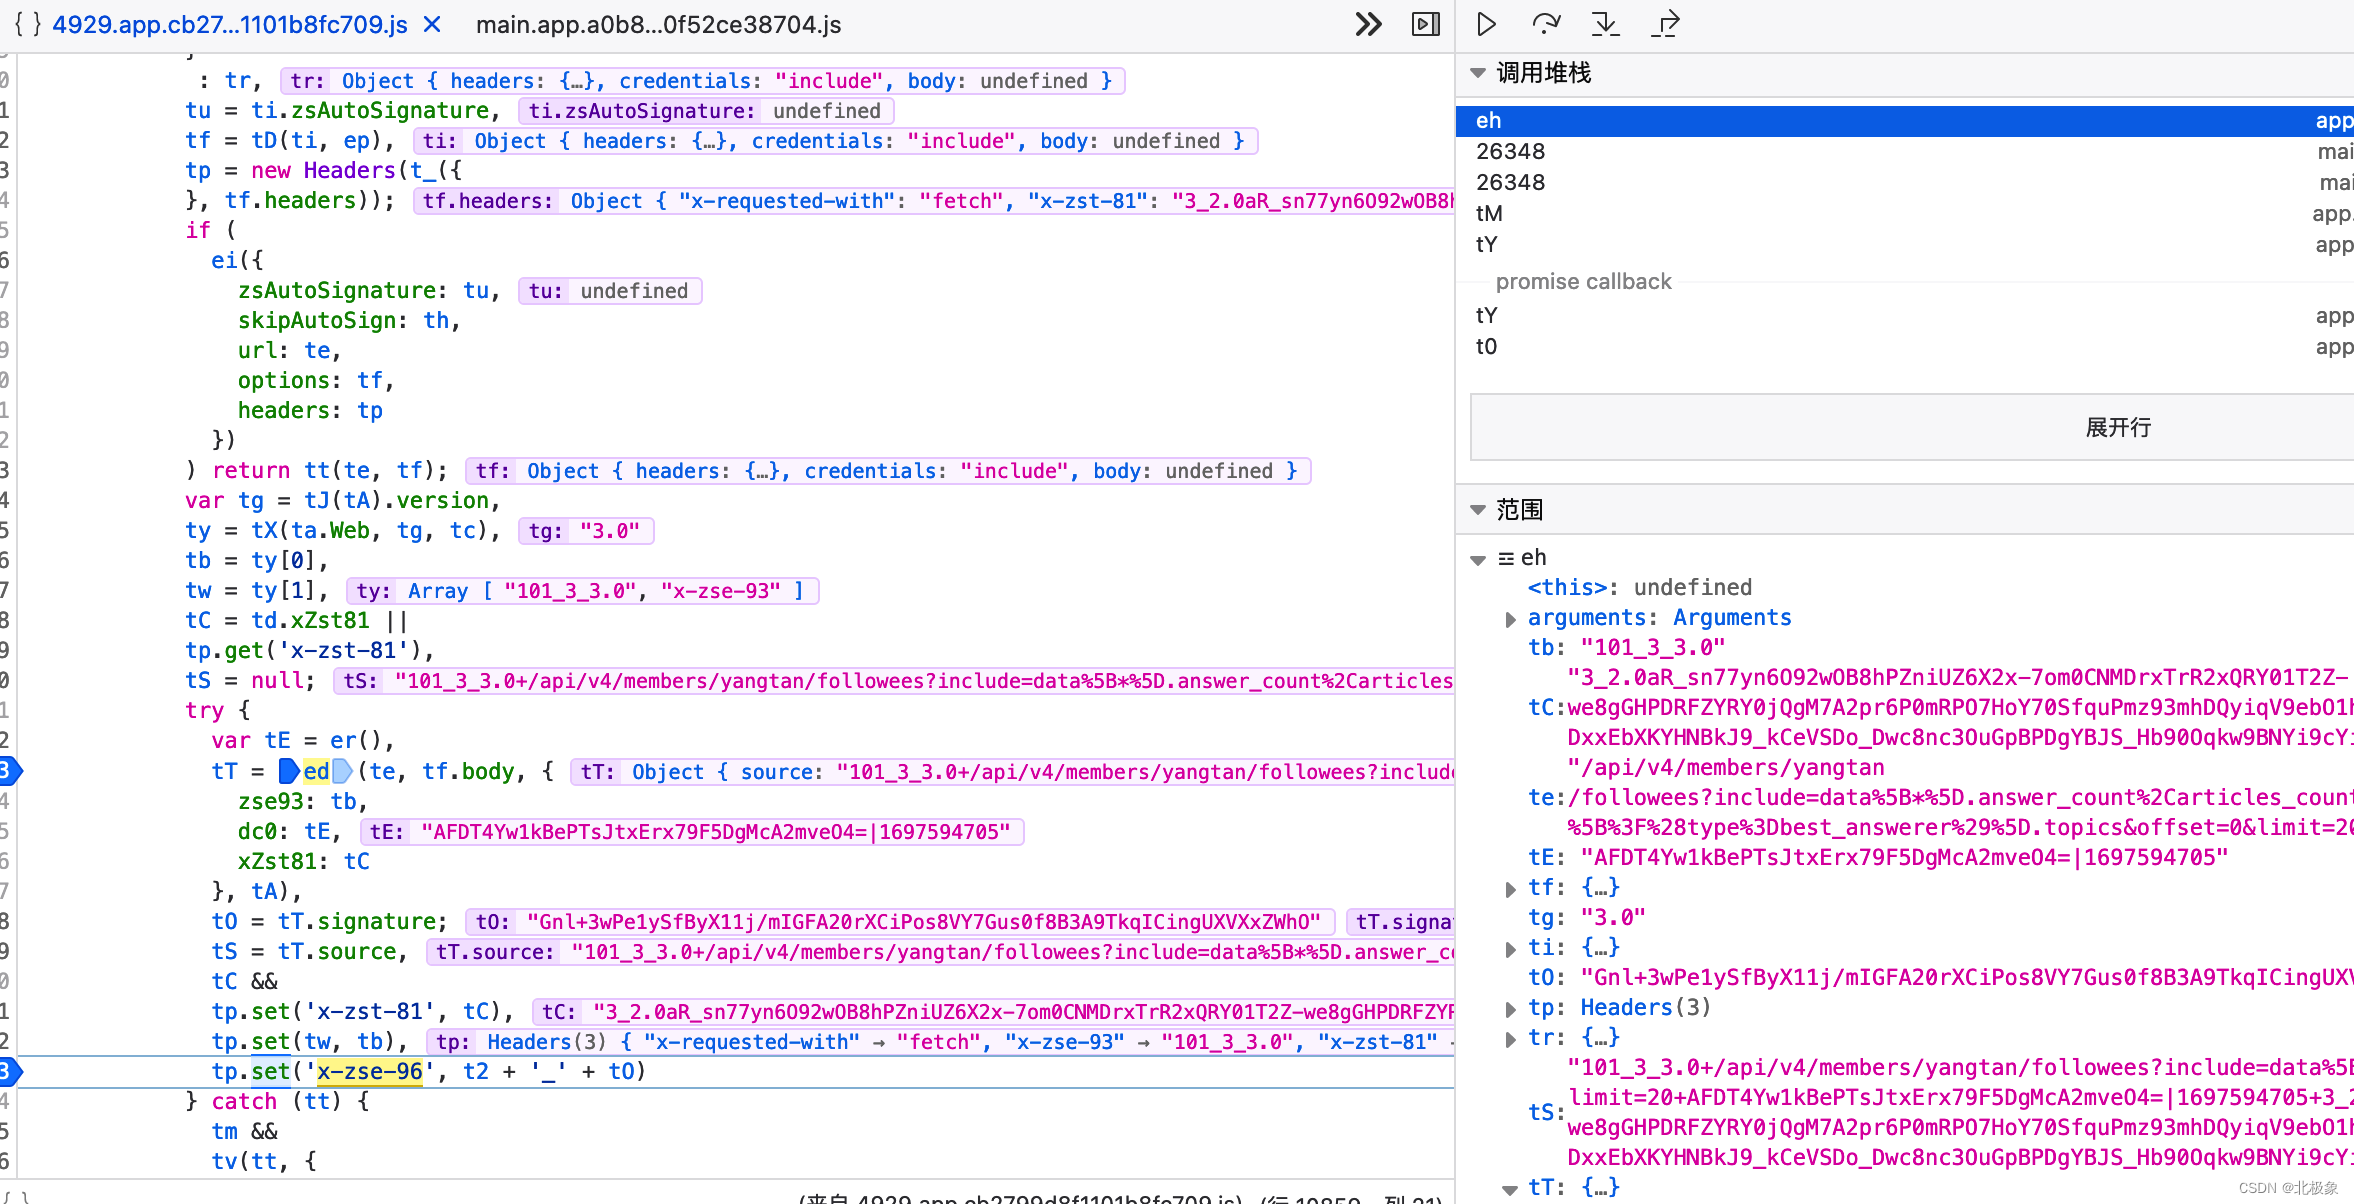The height and width of the screenshot is (1204, 2354).
Task: Click the inline preview ty: Array [ "101_3_3.0"
Action: coord(583,591)
